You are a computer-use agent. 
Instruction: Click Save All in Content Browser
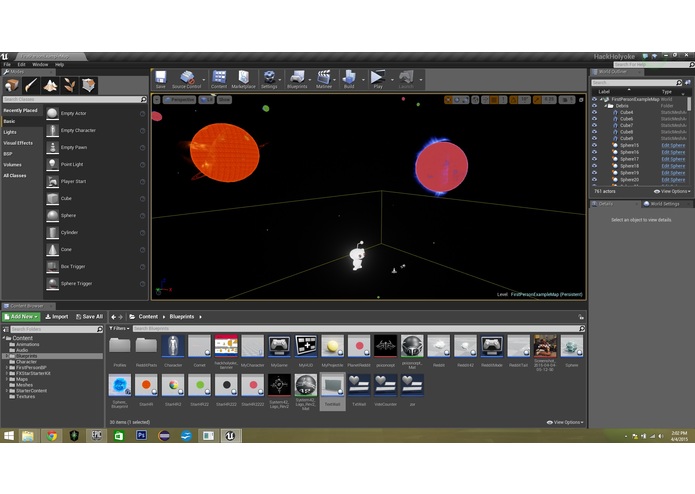[x=89, y=317]
